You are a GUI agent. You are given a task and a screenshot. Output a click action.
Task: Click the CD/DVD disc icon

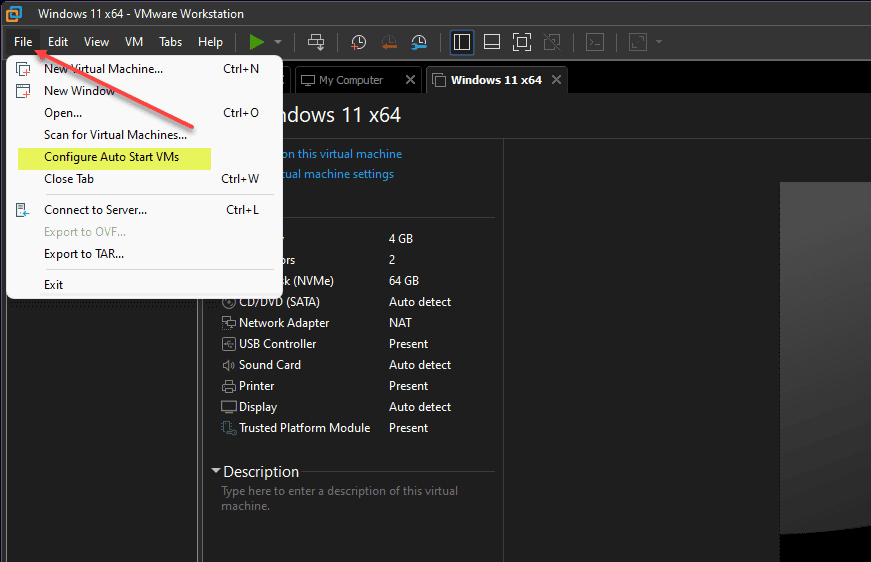(229, 303)
